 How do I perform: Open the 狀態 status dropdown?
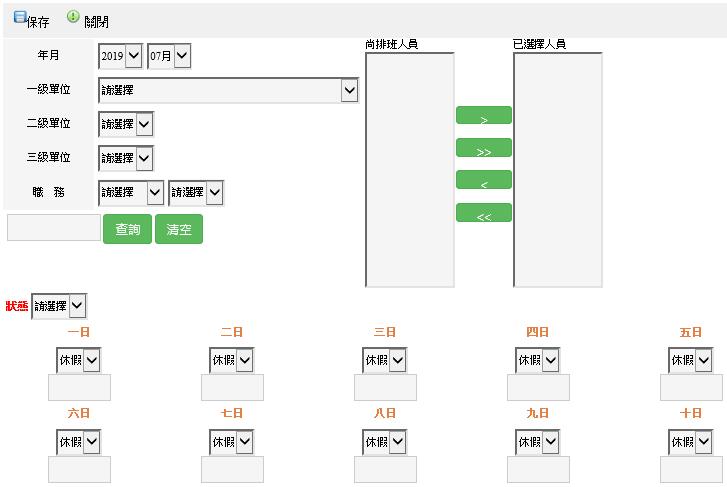coord(59,306)
